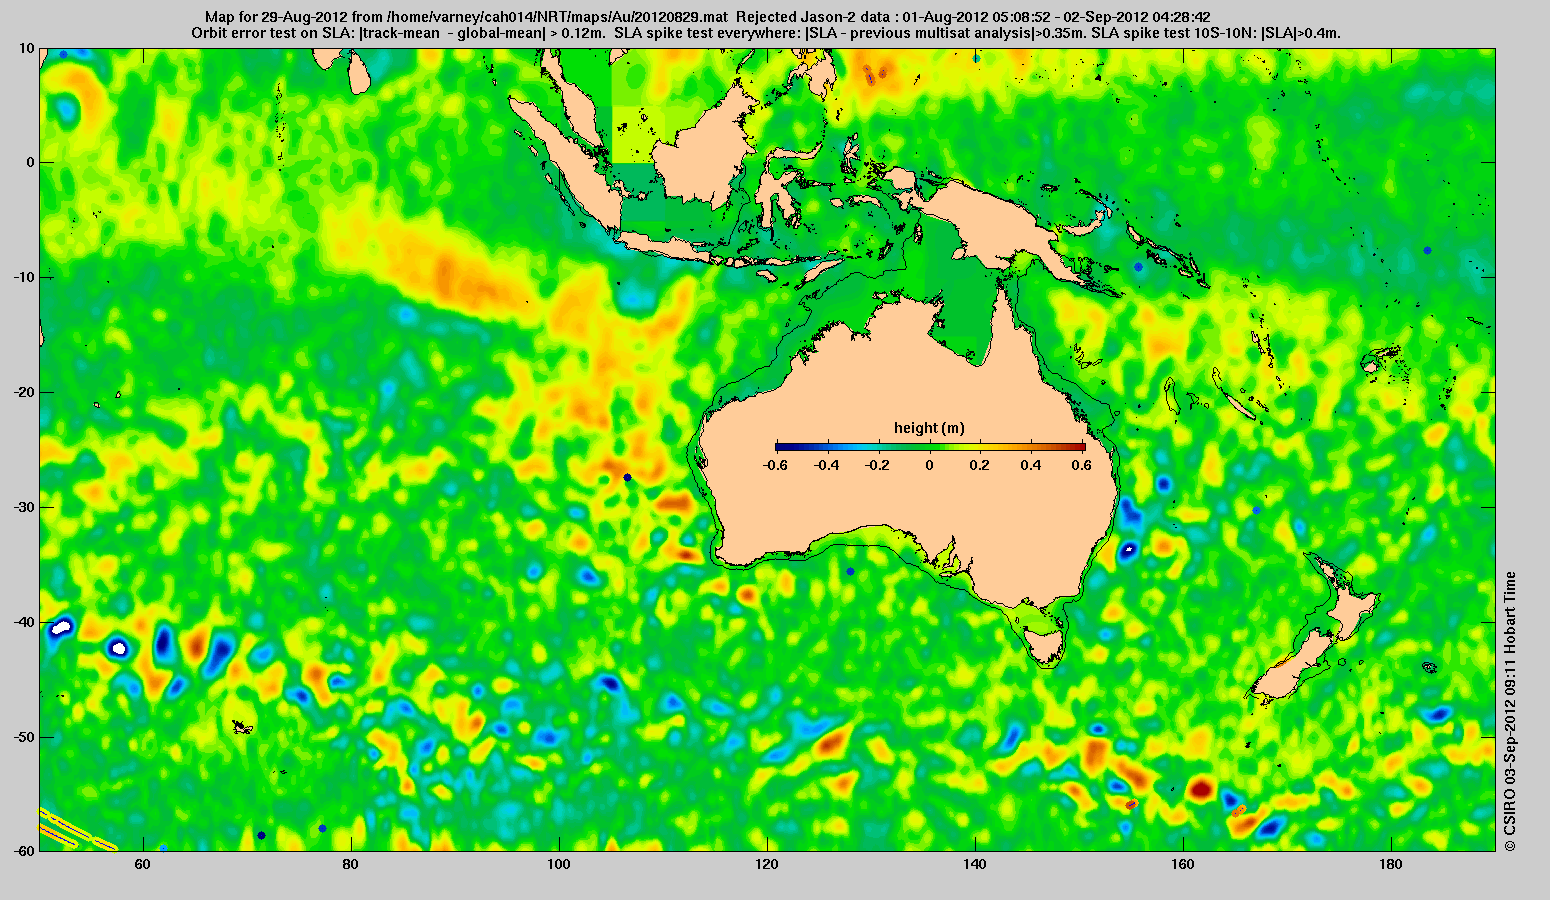Click the colorbar tick value -0.2
1550x900 pixels.
(878, 465)
